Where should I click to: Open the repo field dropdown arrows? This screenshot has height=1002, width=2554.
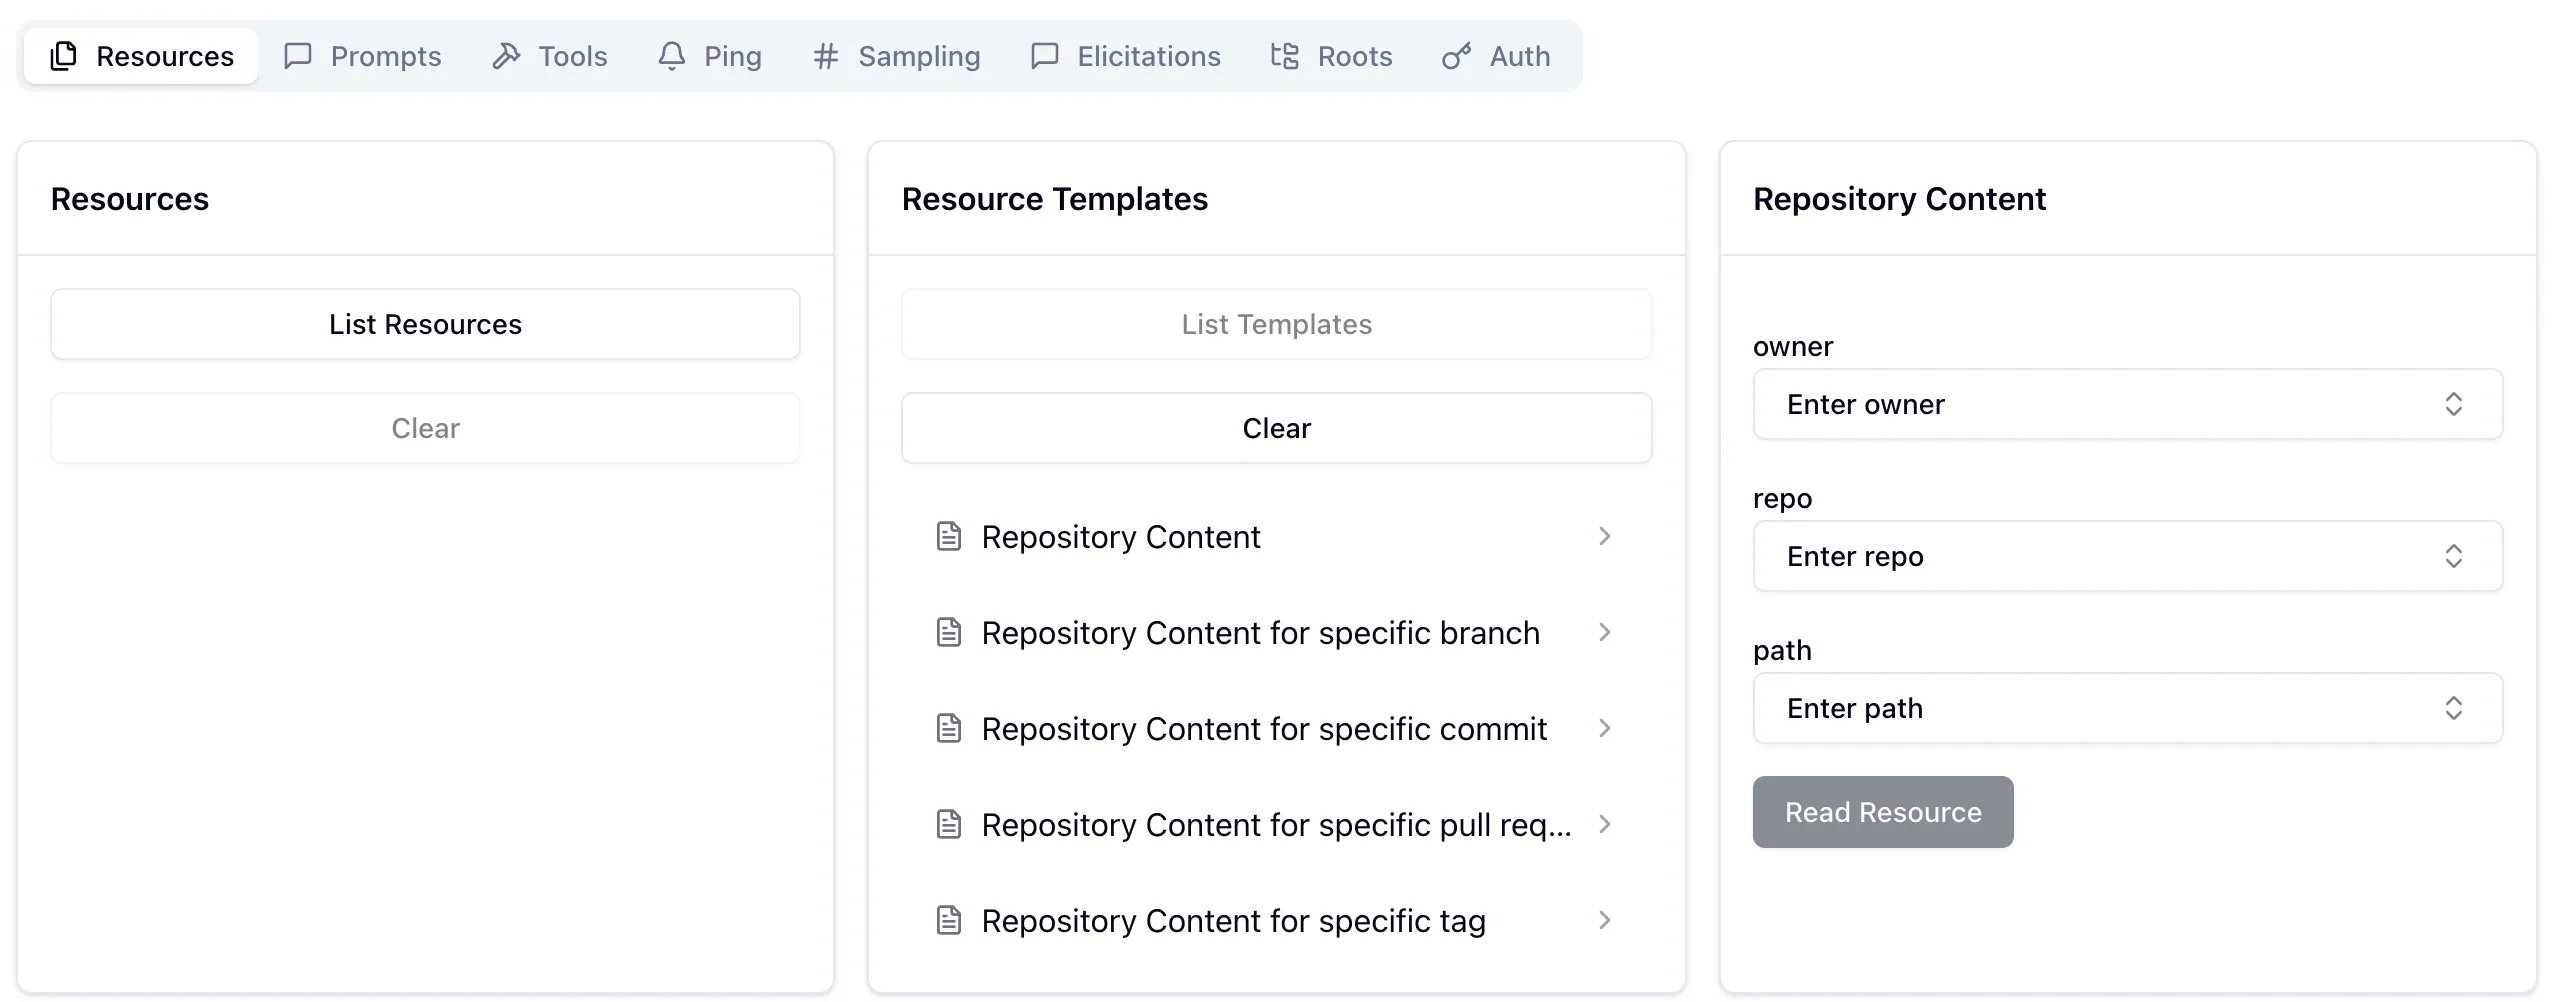pyautogui.click(x=2453, y=556)
